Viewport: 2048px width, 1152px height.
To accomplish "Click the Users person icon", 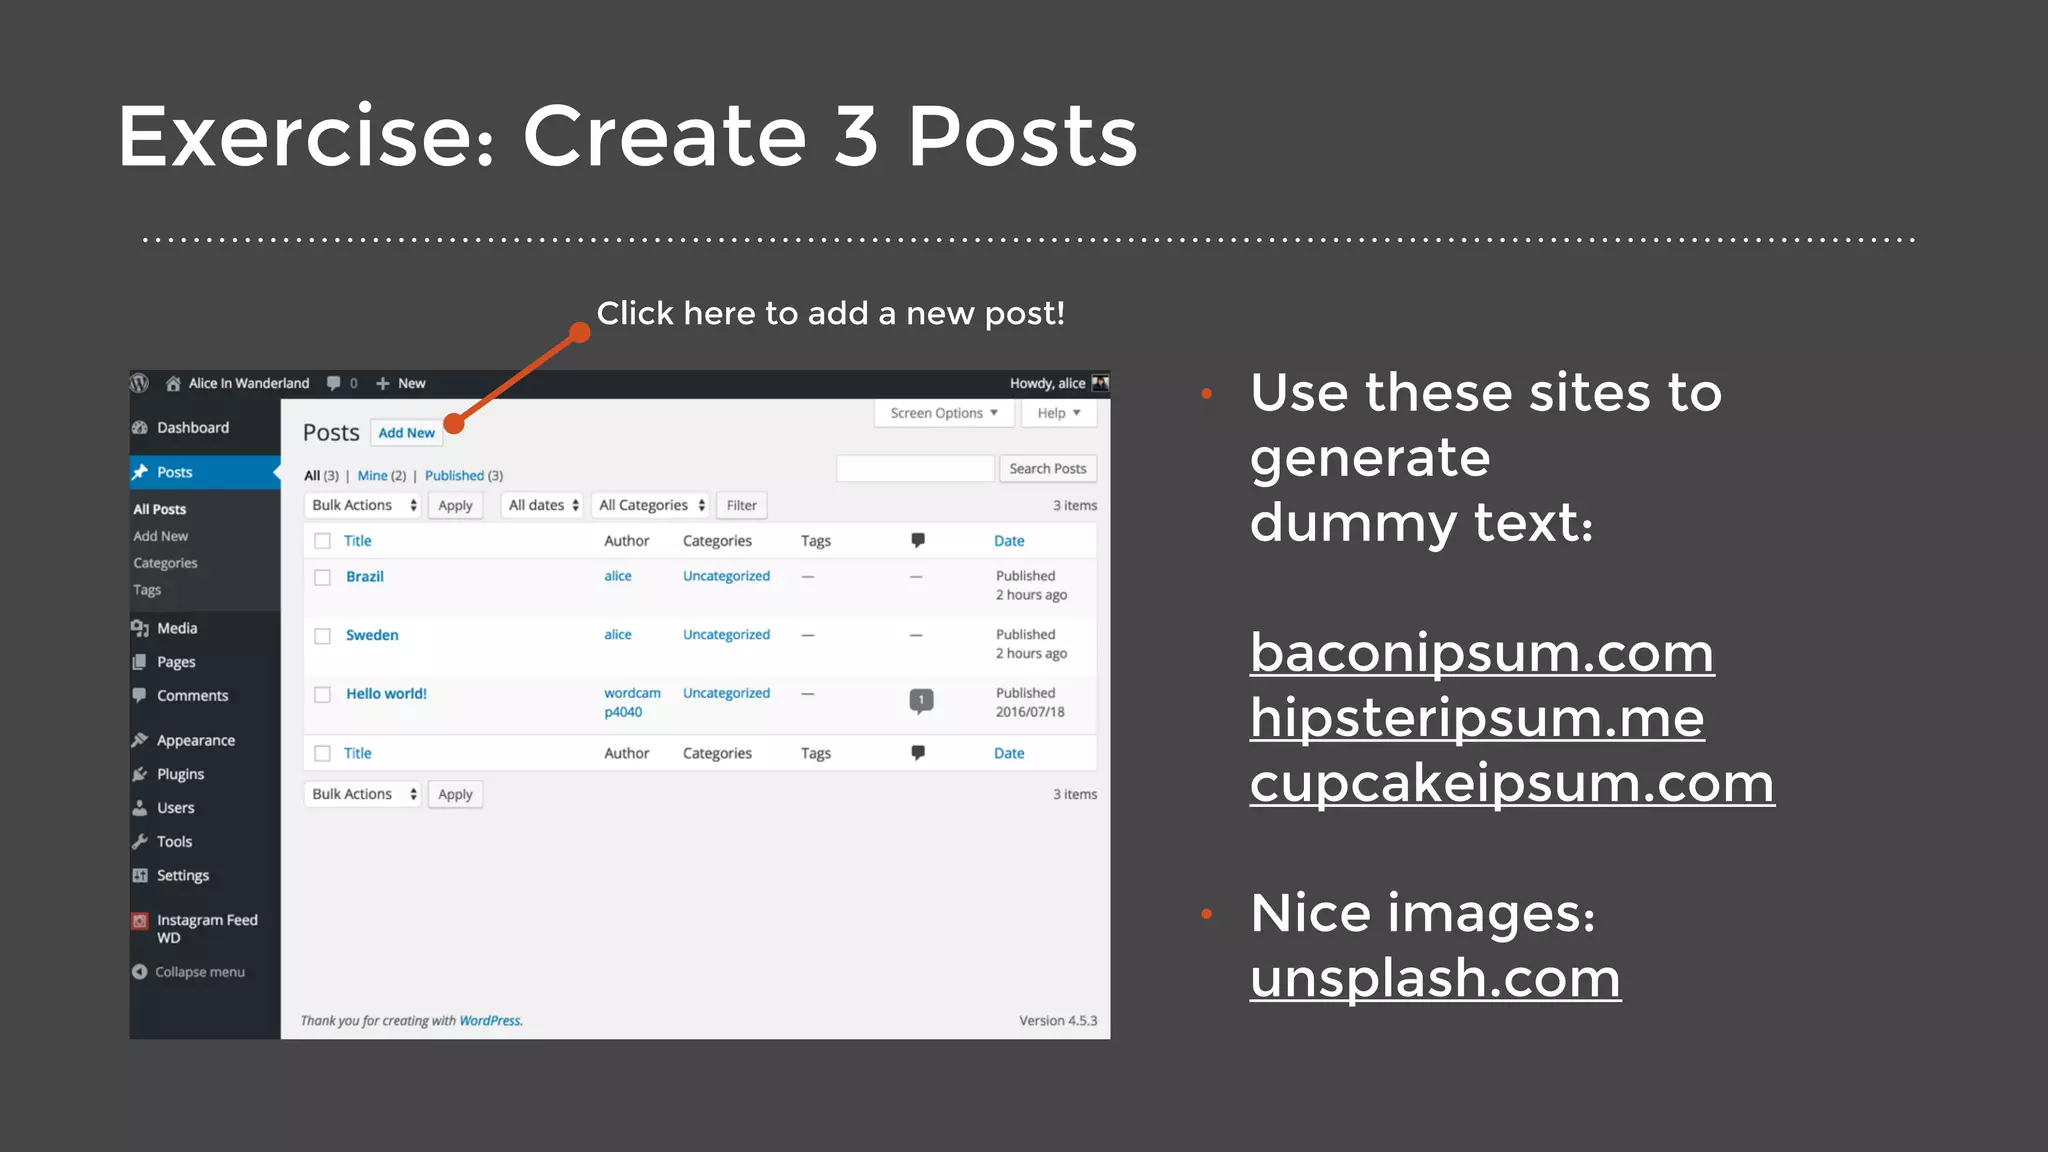I will [x=140, y=808].
